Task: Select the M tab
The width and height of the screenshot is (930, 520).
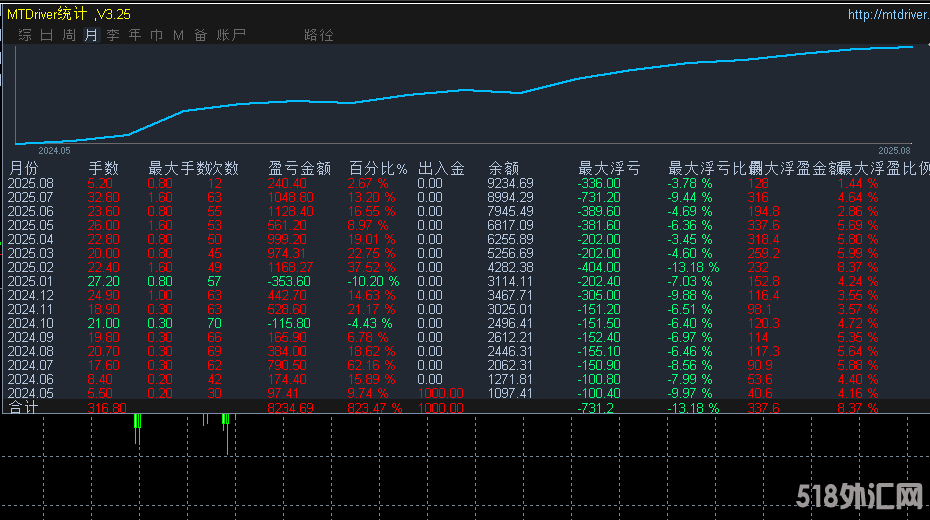Action: tap(178, 35)
